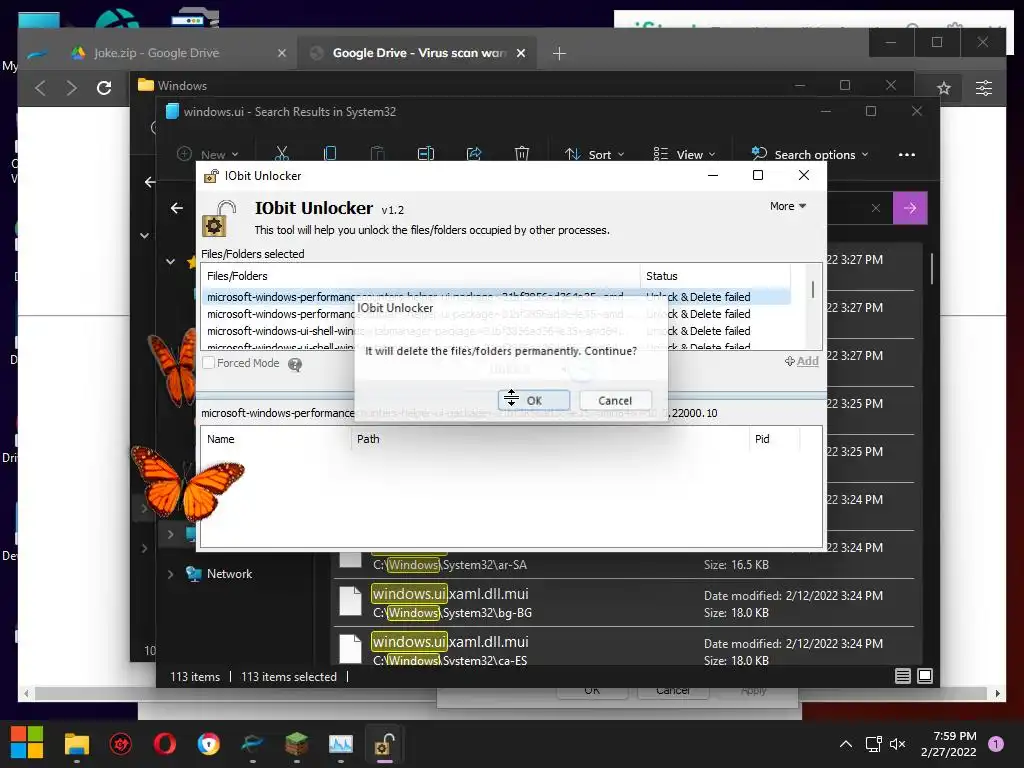Open the red gear app in the taskbar
Screen dimensions: 1024x768
[x=121, y=744]
